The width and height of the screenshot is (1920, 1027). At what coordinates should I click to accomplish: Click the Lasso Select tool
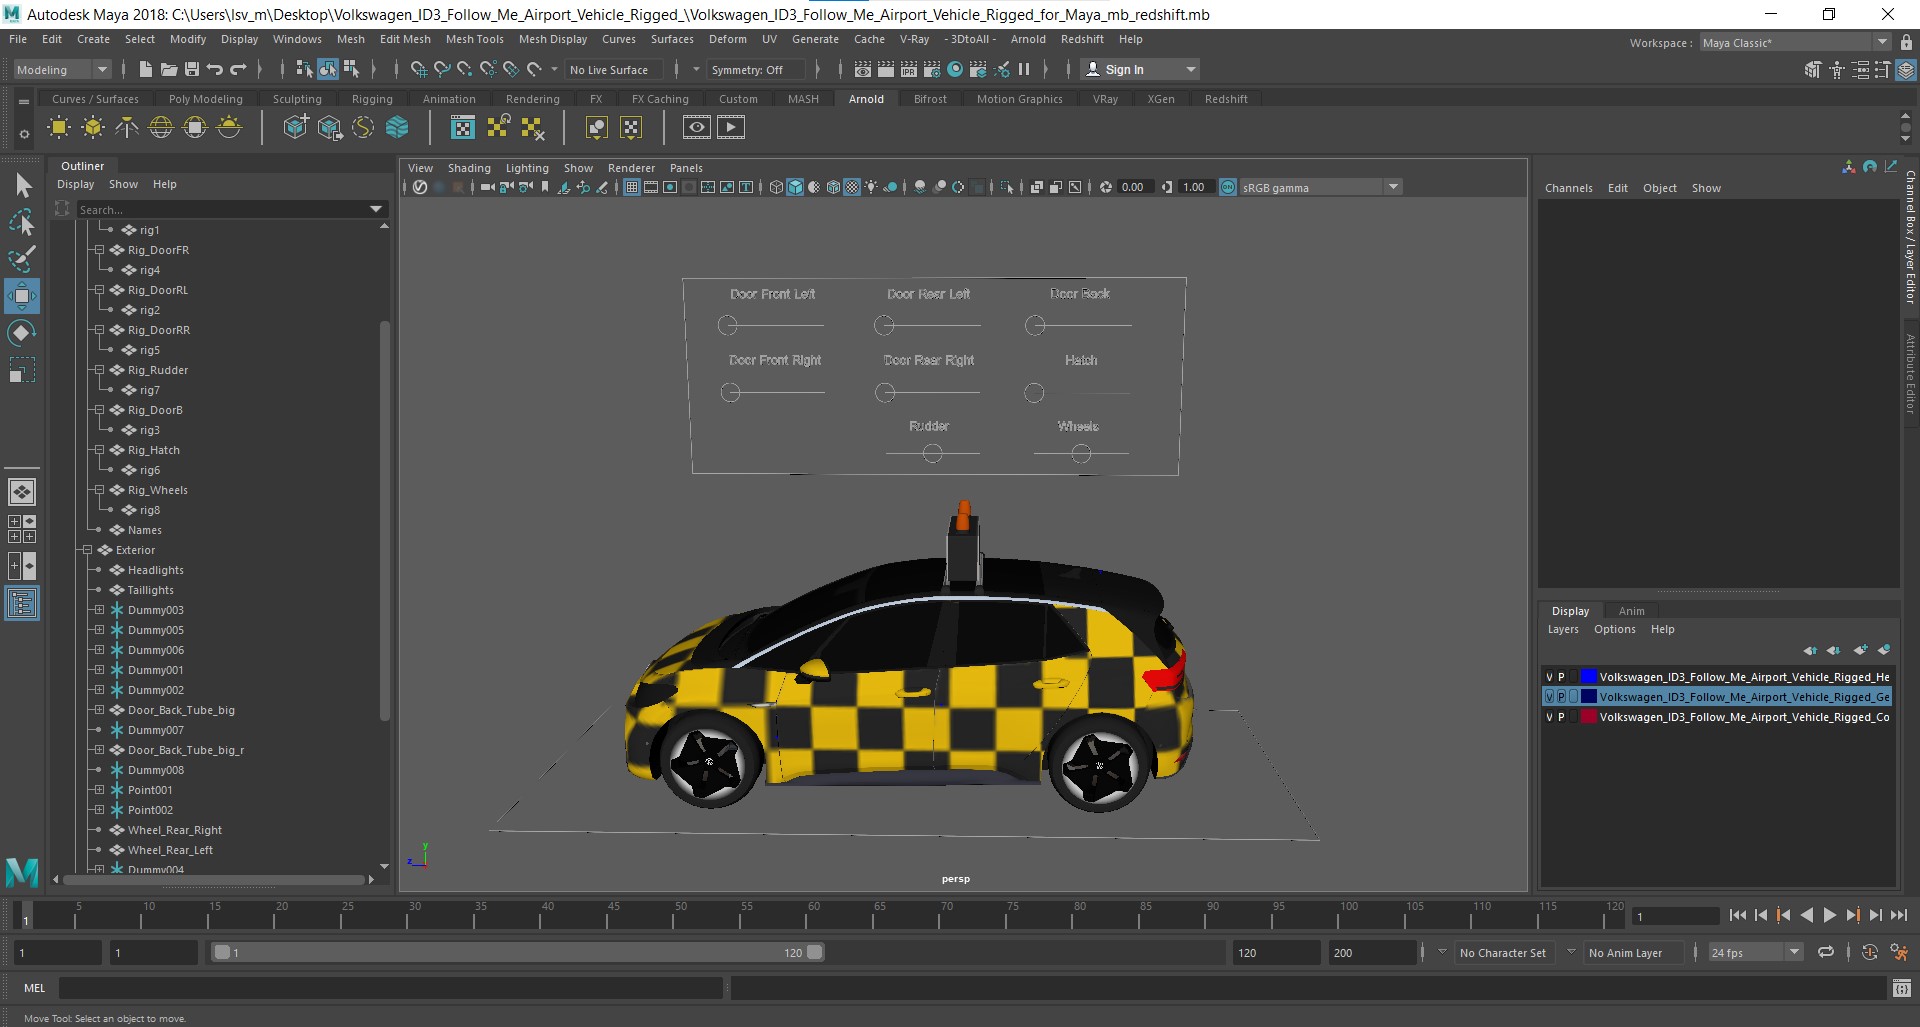tap(22, 223)
